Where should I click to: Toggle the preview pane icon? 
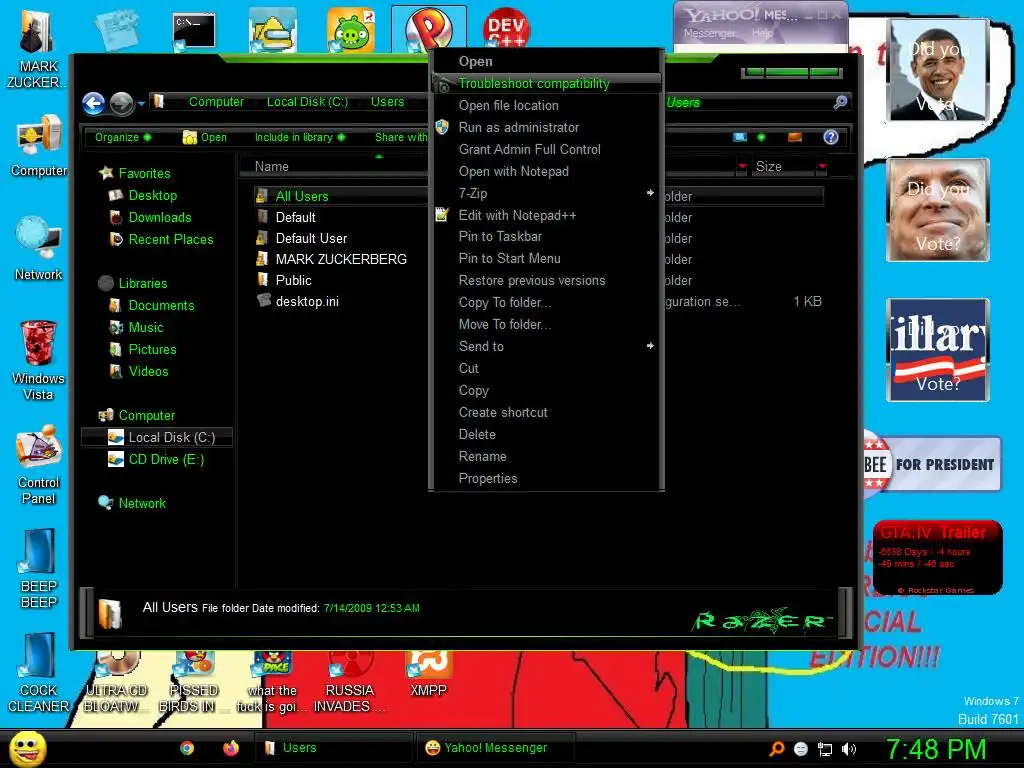click(795, 137)
